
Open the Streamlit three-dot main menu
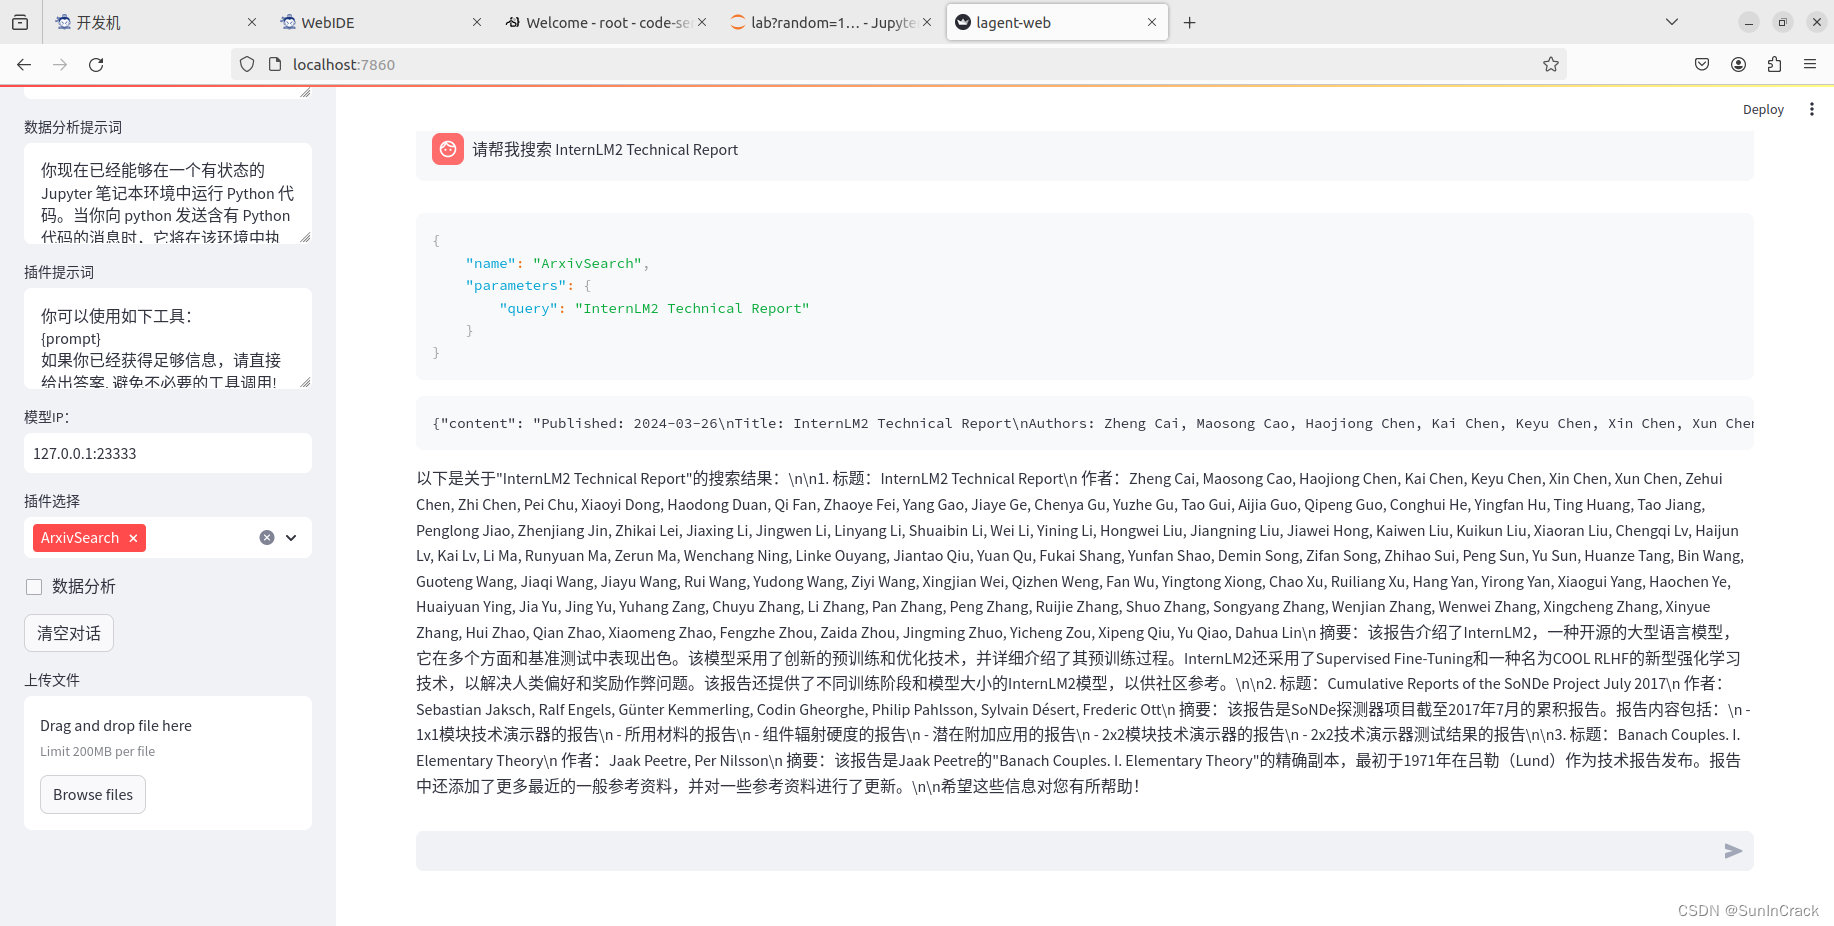pyautogui.click(x=1812, y=109)
